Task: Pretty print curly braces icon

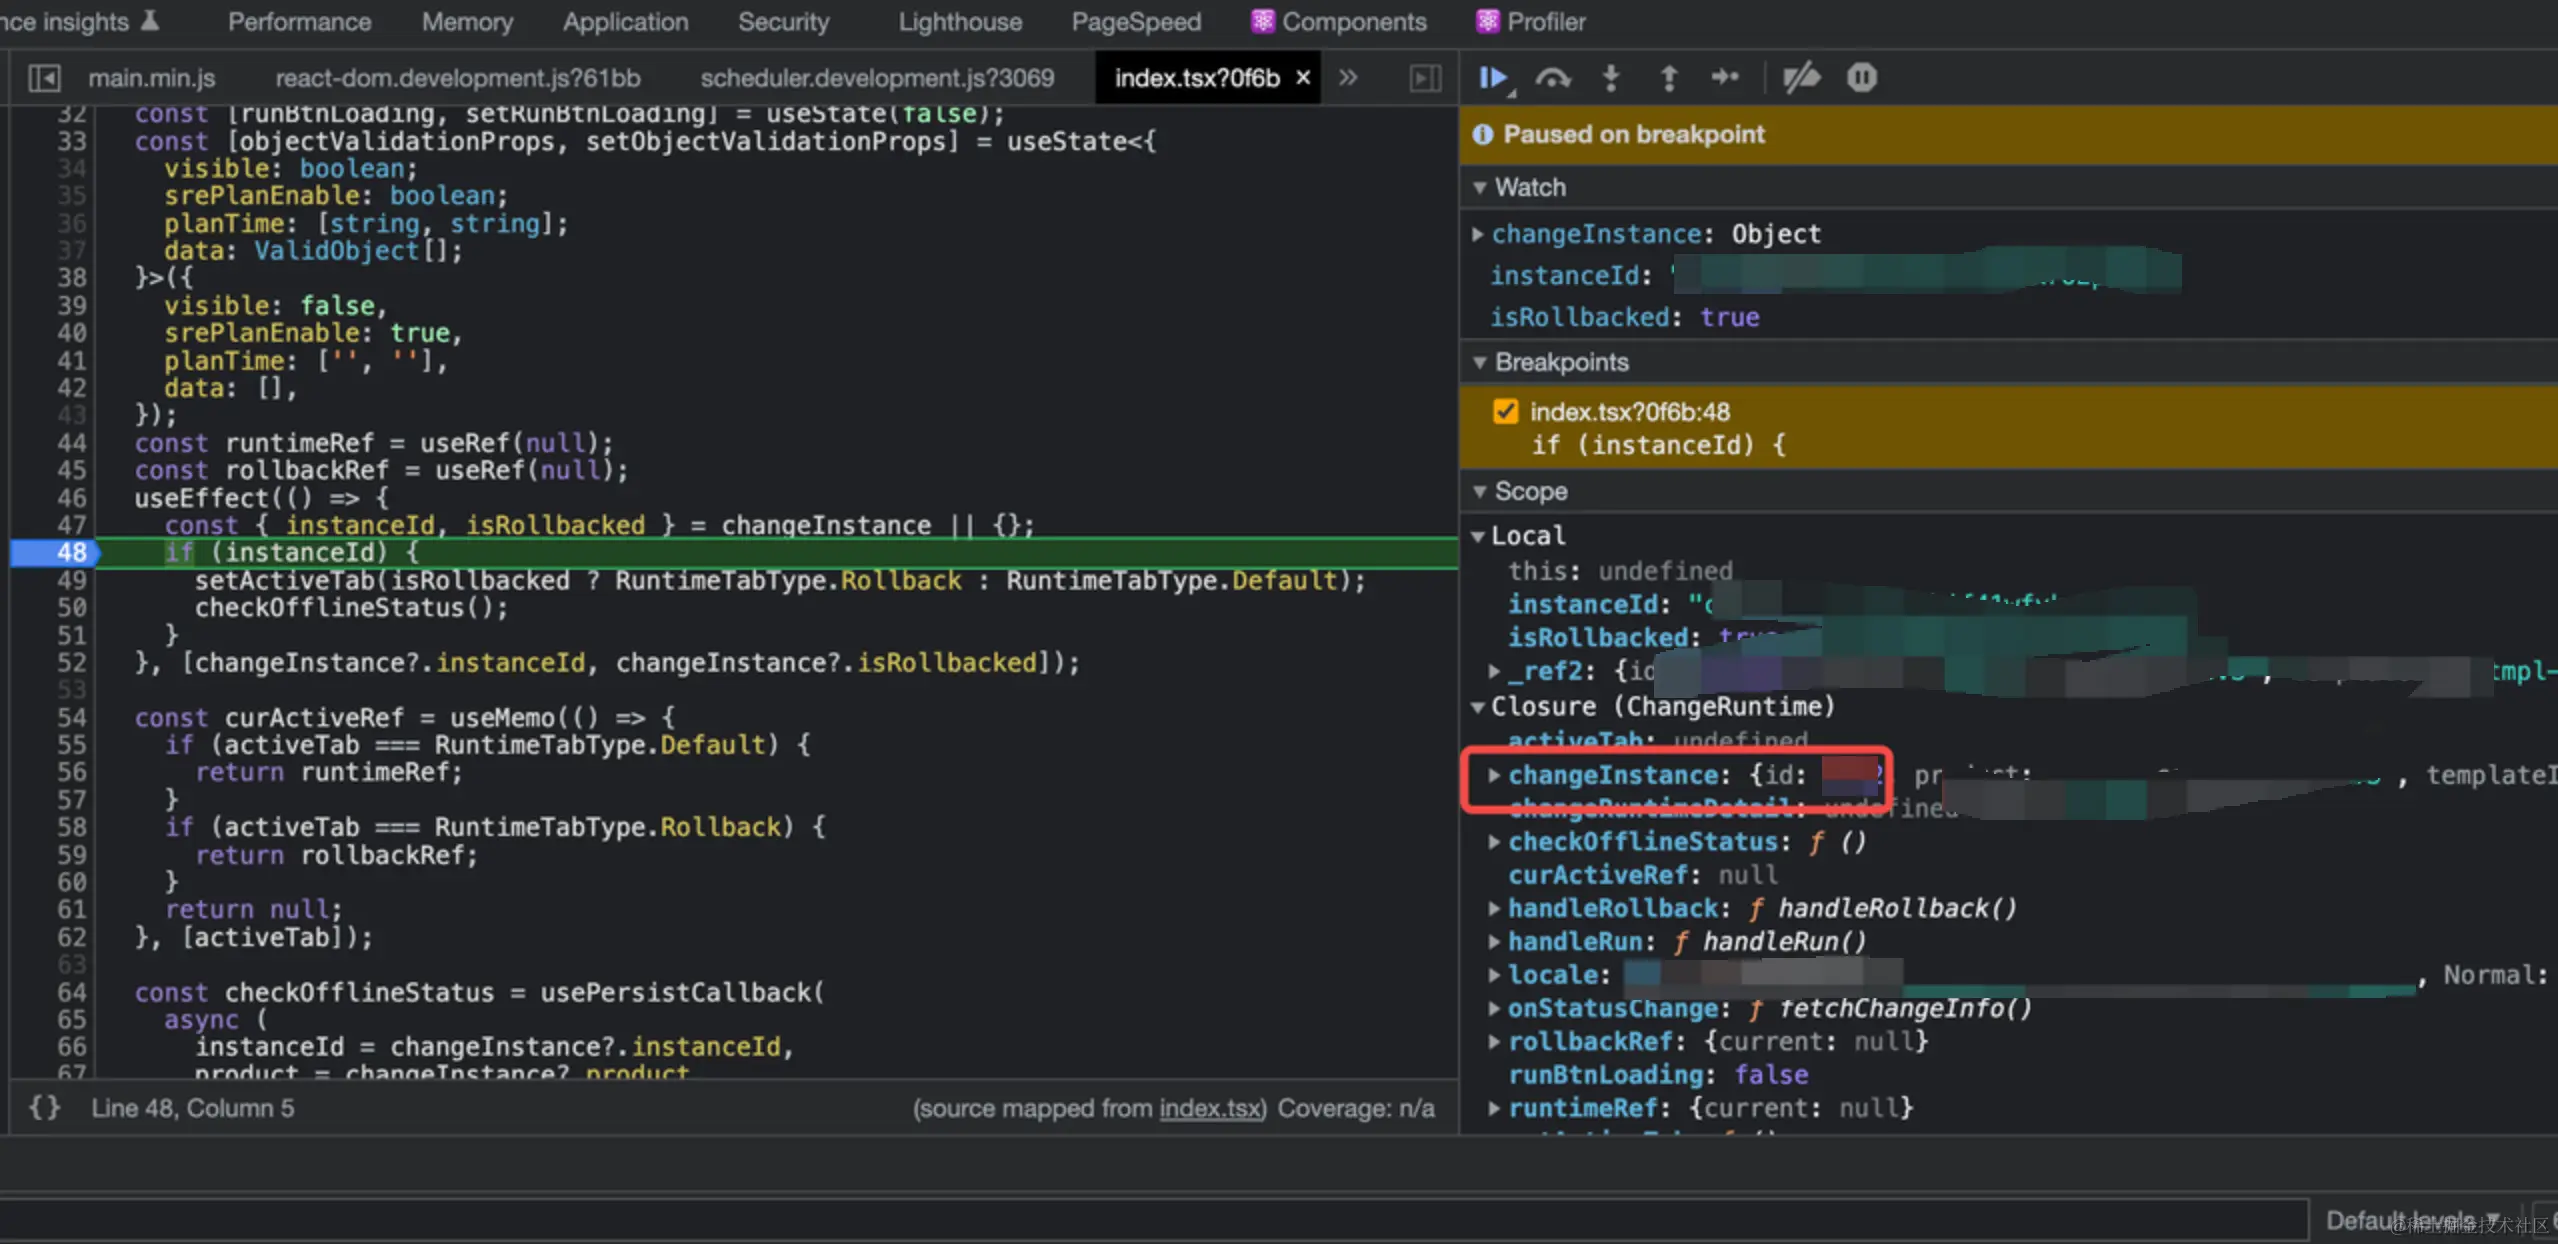Action: point(44,1108)
